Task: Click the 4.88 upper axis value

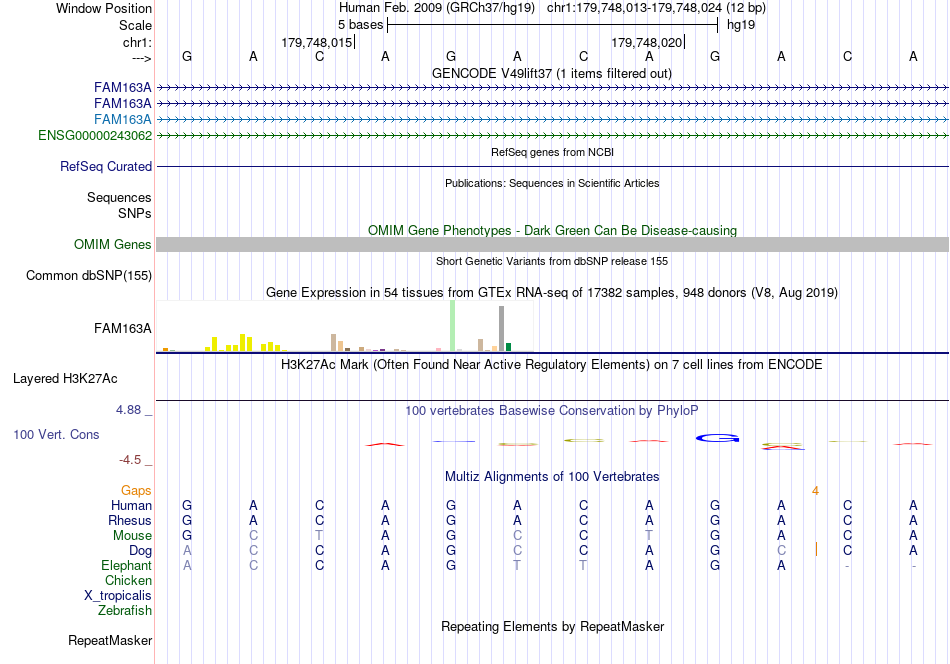Action: [x=128, y=410]
